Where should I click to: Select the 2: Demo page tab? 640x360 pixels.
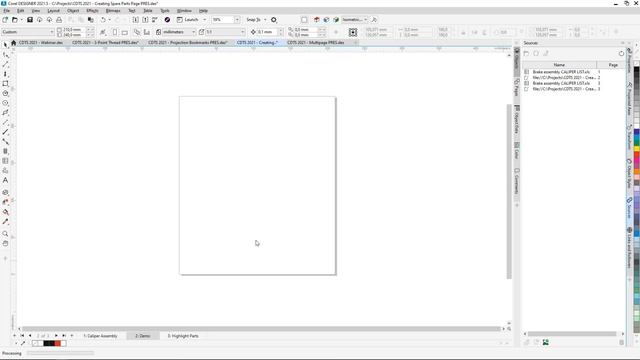(142, 336)
